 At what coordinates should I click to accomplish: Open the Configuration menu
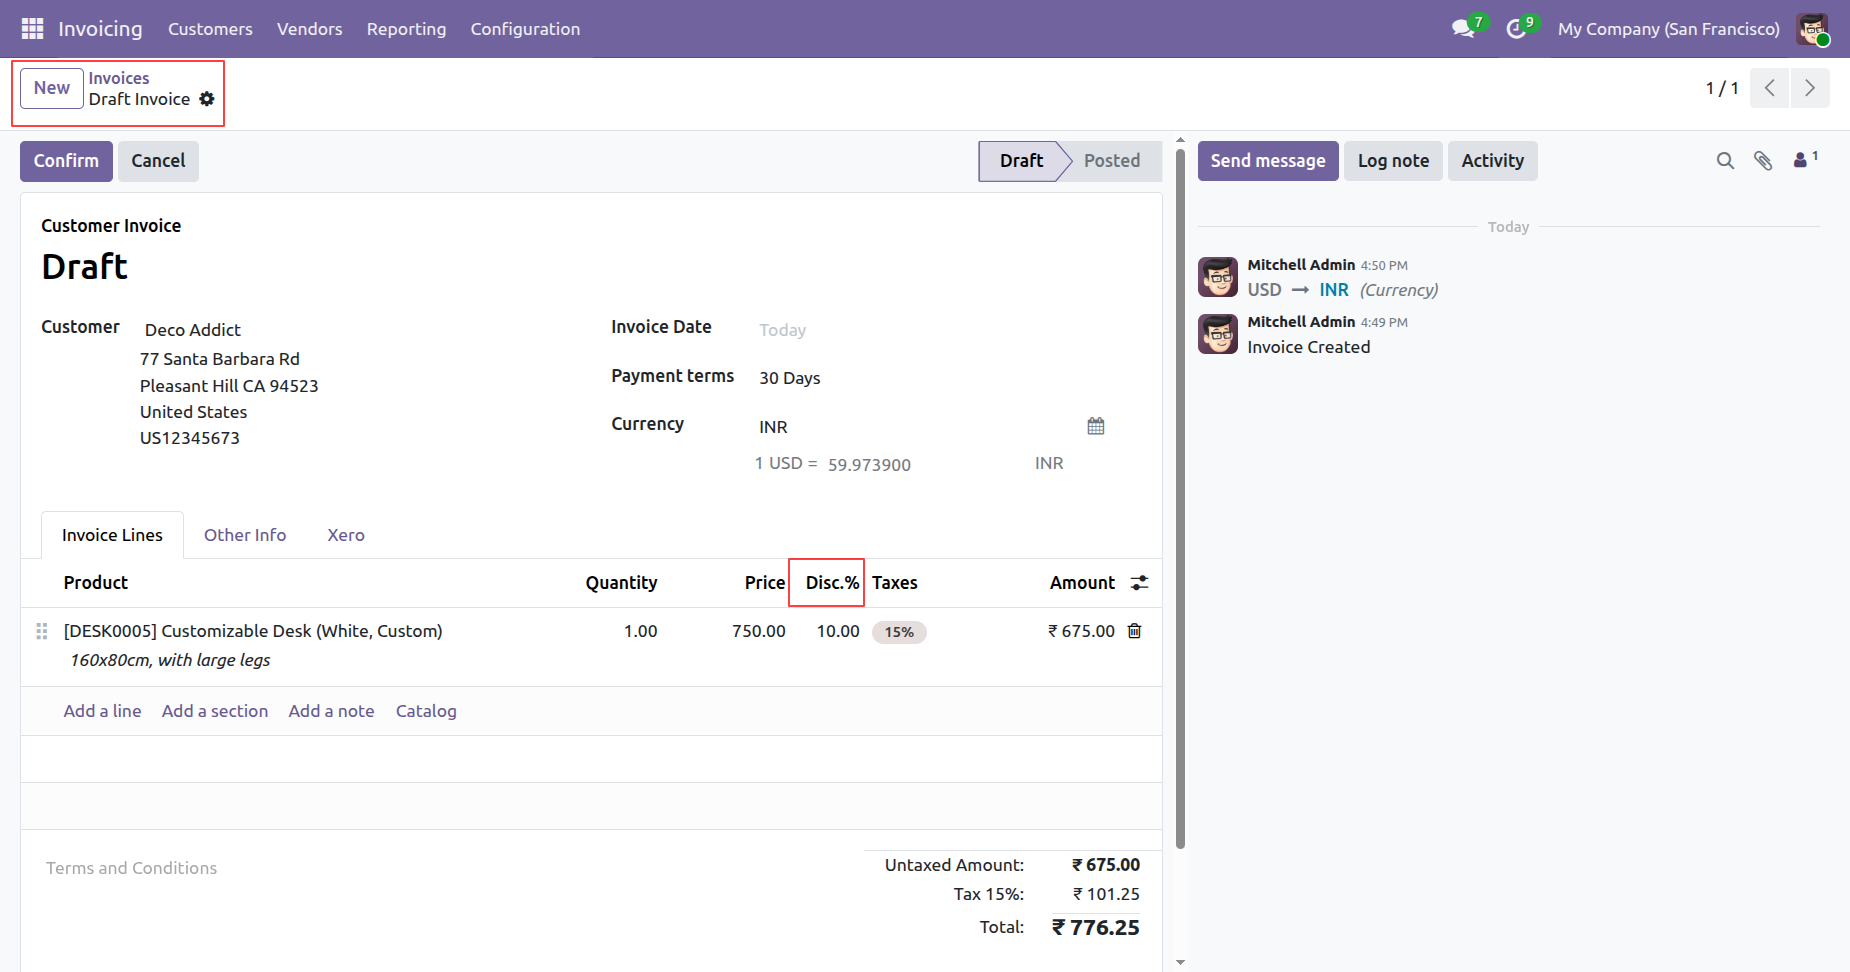coord(525,29)
